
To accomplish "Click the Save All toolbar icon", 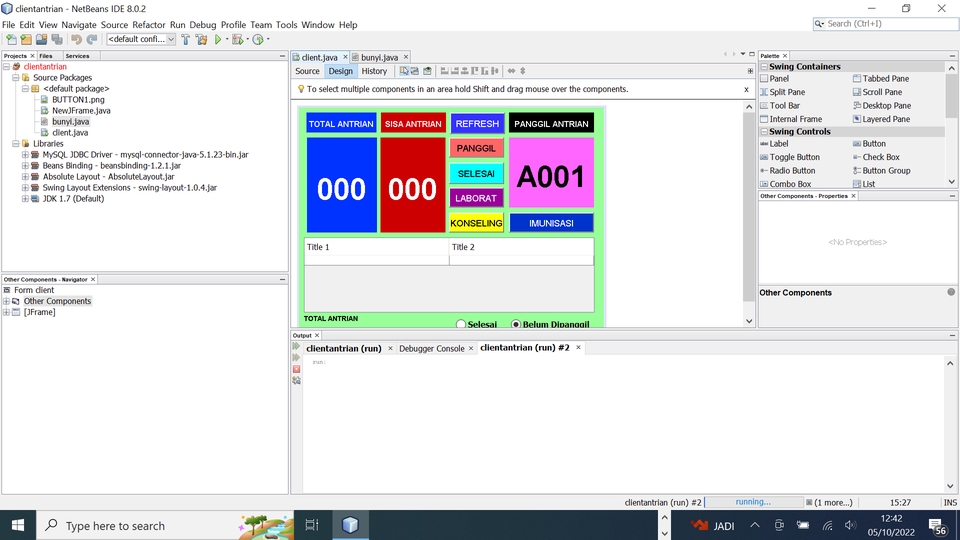I will [x=57, y=39].
